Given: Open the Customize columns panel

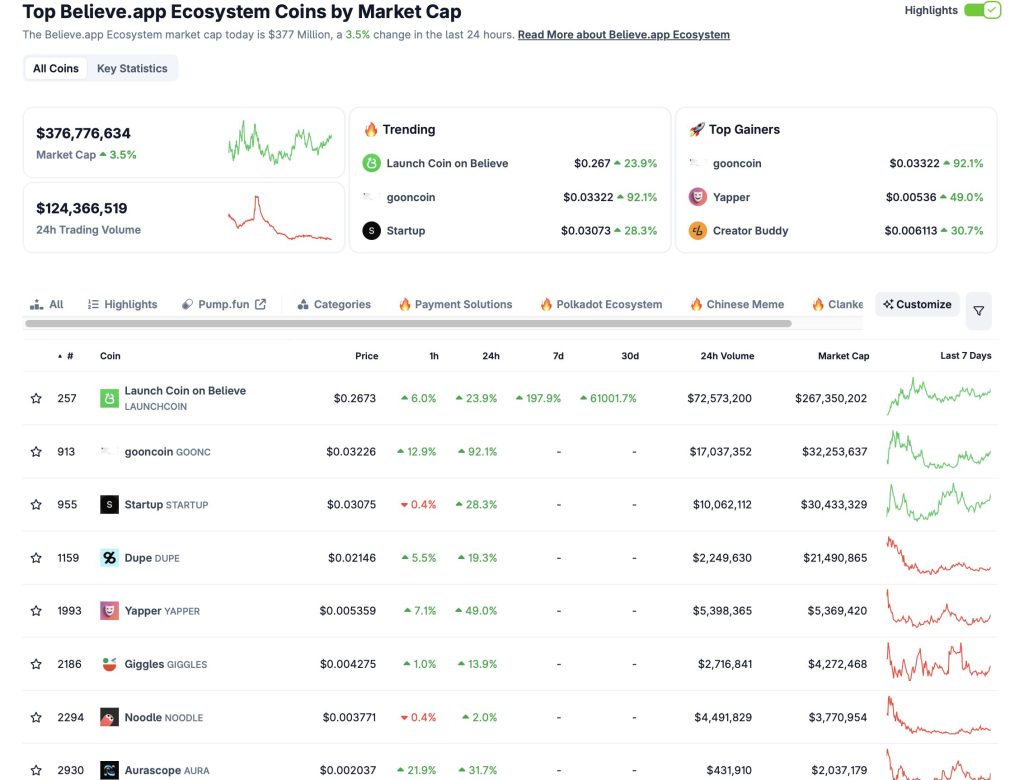Looking at the screenshot, I should coord(916,304).
